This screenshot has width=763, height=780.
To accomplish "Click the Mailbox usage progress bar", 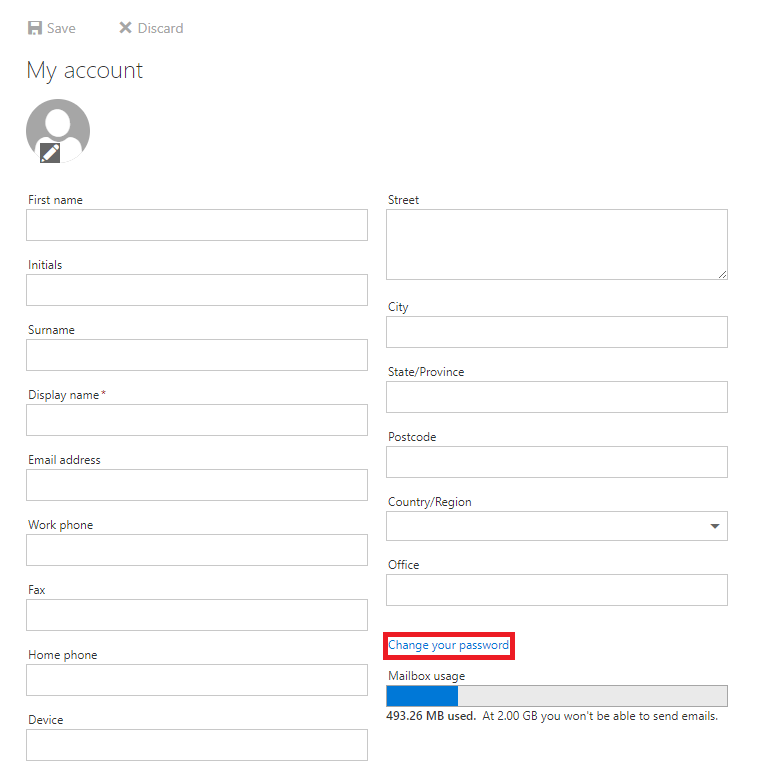I will tap(557, 696).
